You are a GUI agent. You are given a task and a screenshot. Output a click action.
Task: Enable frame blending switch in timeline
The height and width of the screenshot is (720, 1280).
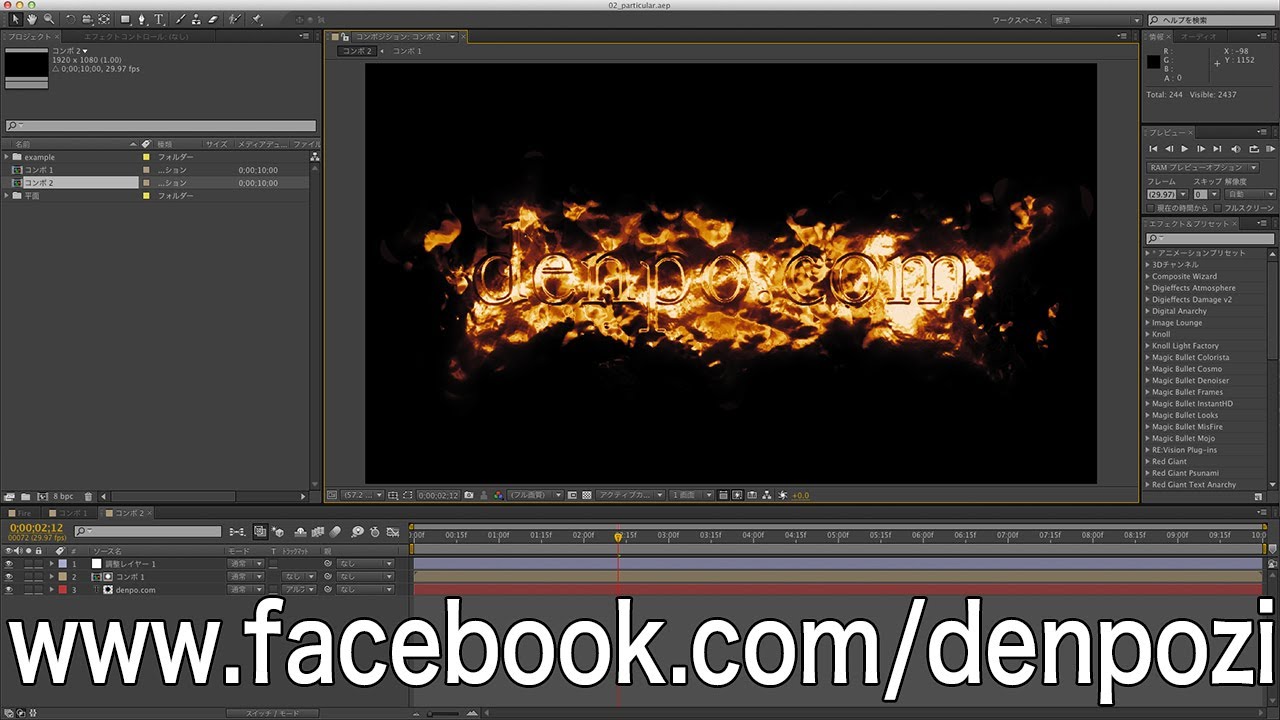[x=318, y=532]
